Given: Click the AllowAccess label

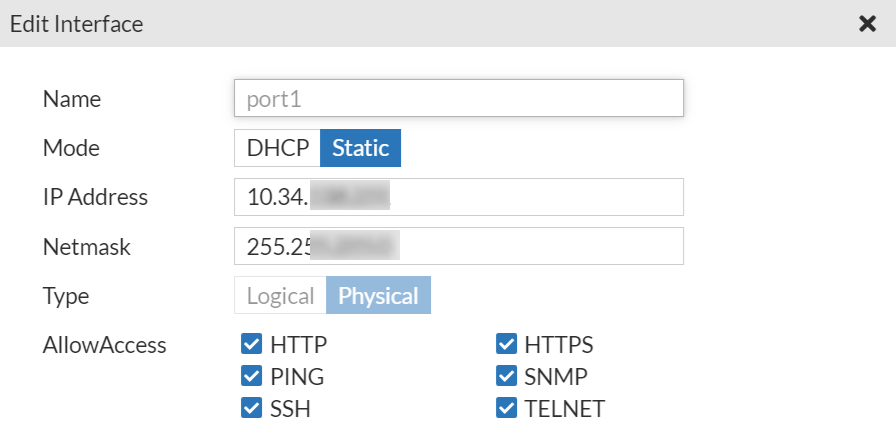Looking at the screenshot, I should point(105,346).
